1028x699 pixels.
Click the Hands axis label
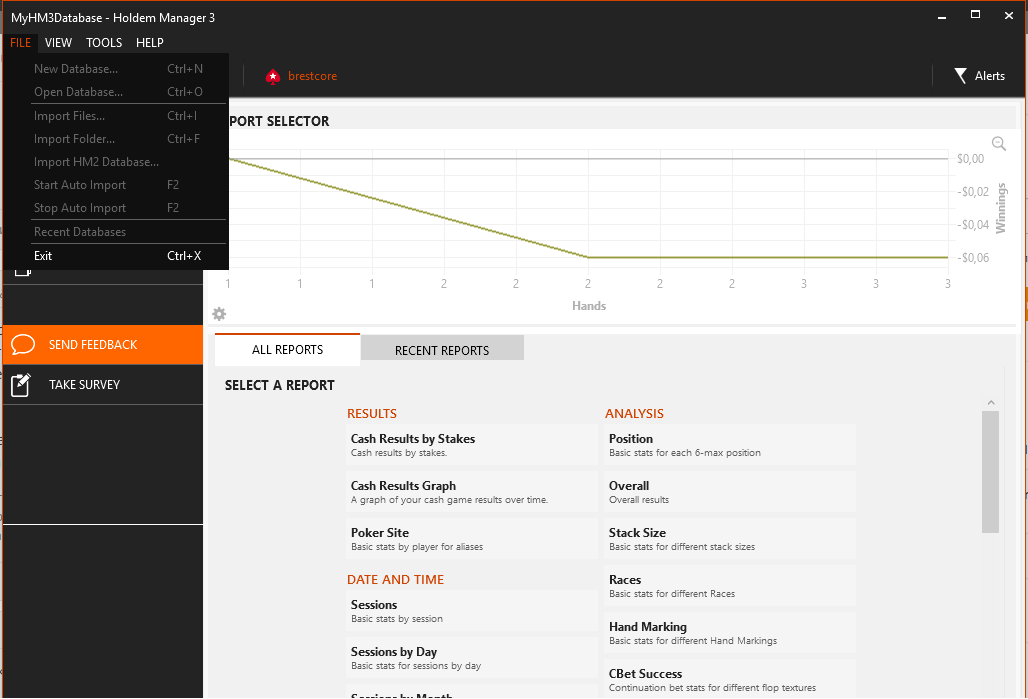pos(589,306)
